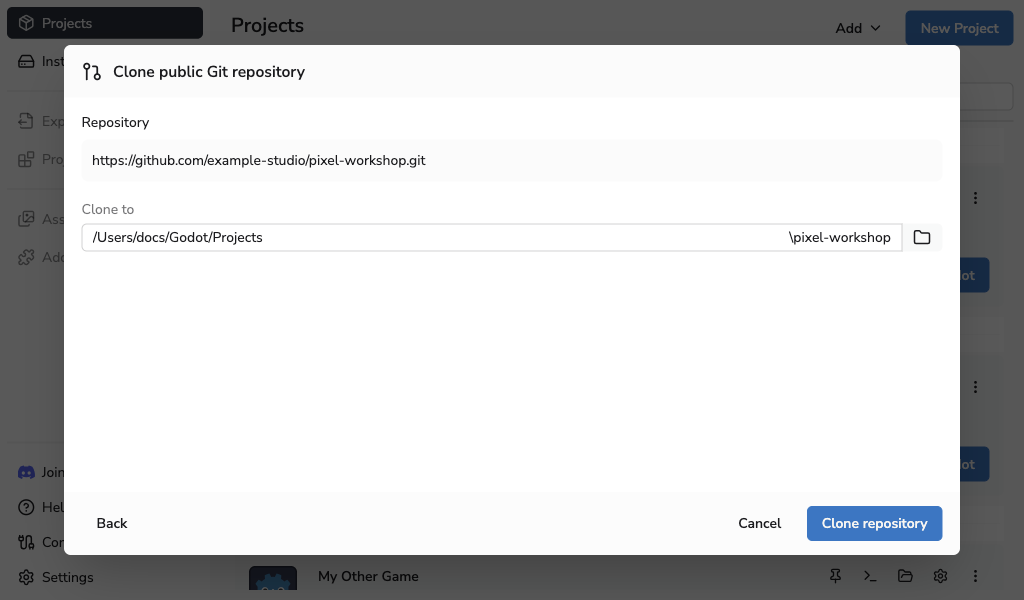1024x600 pixels.
Task: Go Back in the clone dialog
Action: coord(112,524)
